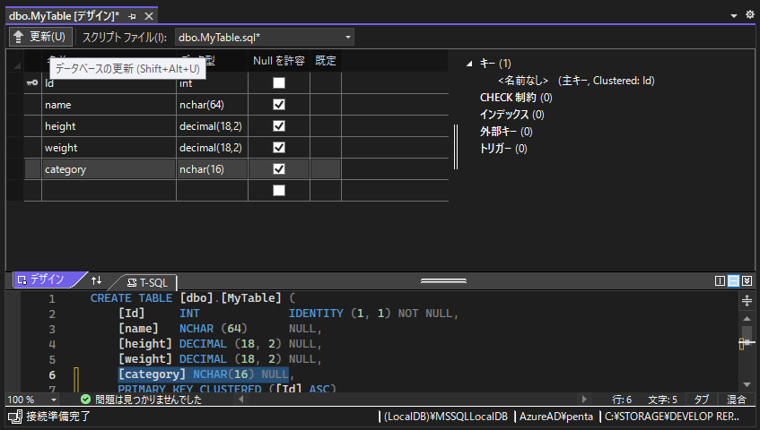Viewport: 760px width, 430px height.
Task: Toggle Null checkbox in the empty new row
Action: (279, 190)
